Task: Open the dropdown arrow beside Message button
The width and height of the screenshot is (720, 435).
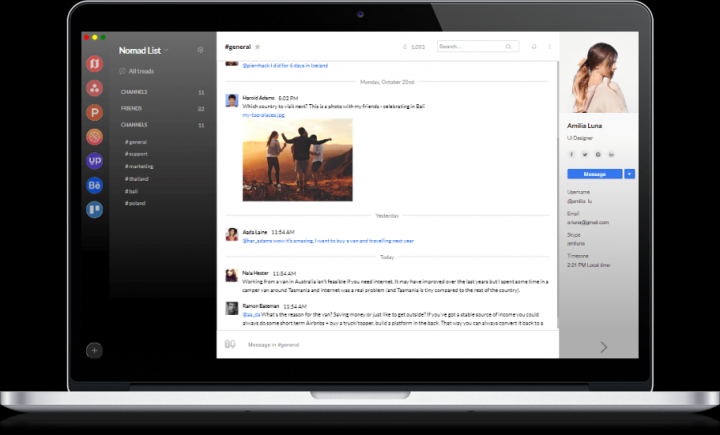Action: click(x=630, y=174)
